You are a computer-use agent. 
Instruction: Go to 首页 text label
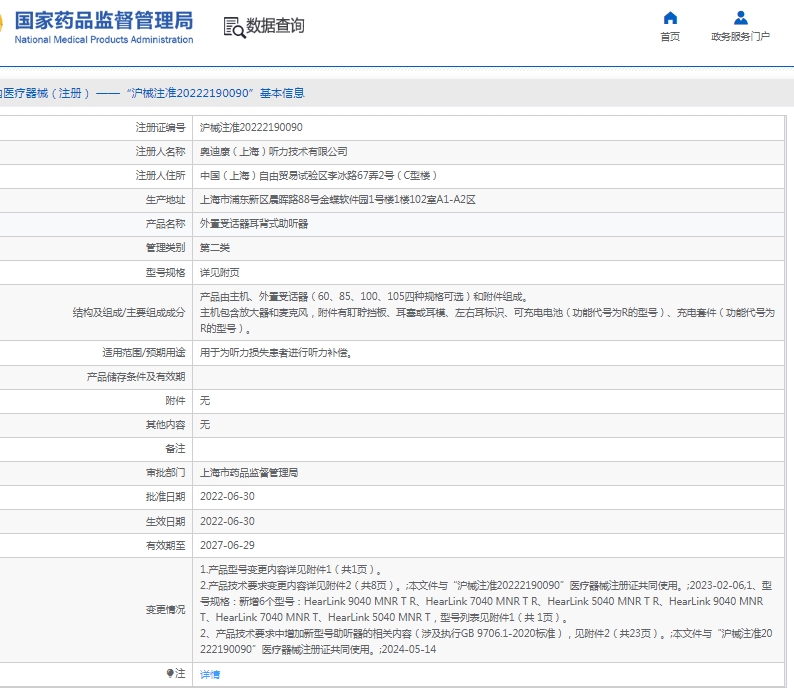coord(670,37)
